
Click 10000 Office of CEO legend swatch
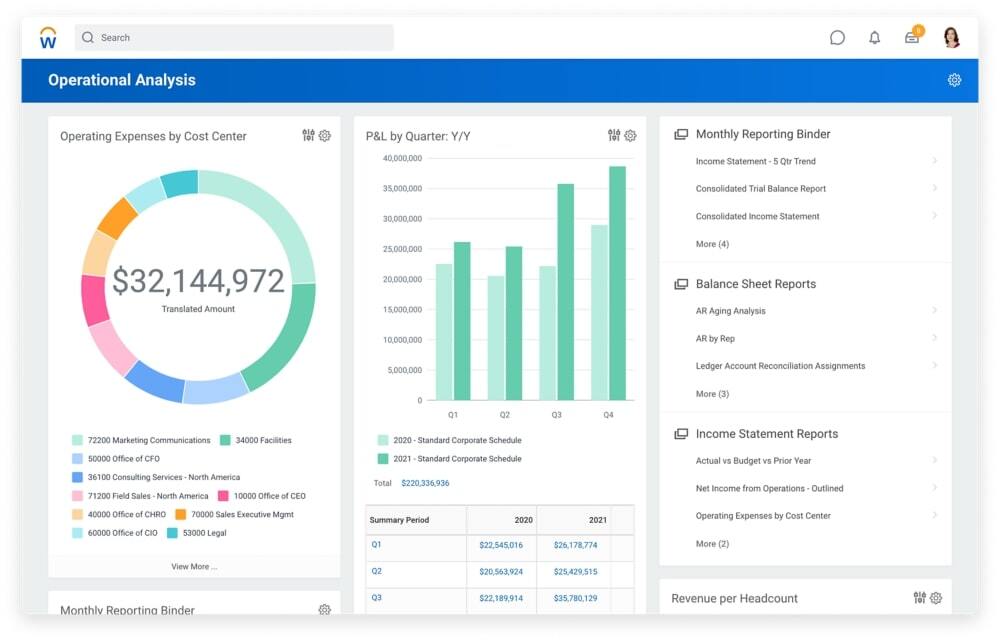pos(223,496)
